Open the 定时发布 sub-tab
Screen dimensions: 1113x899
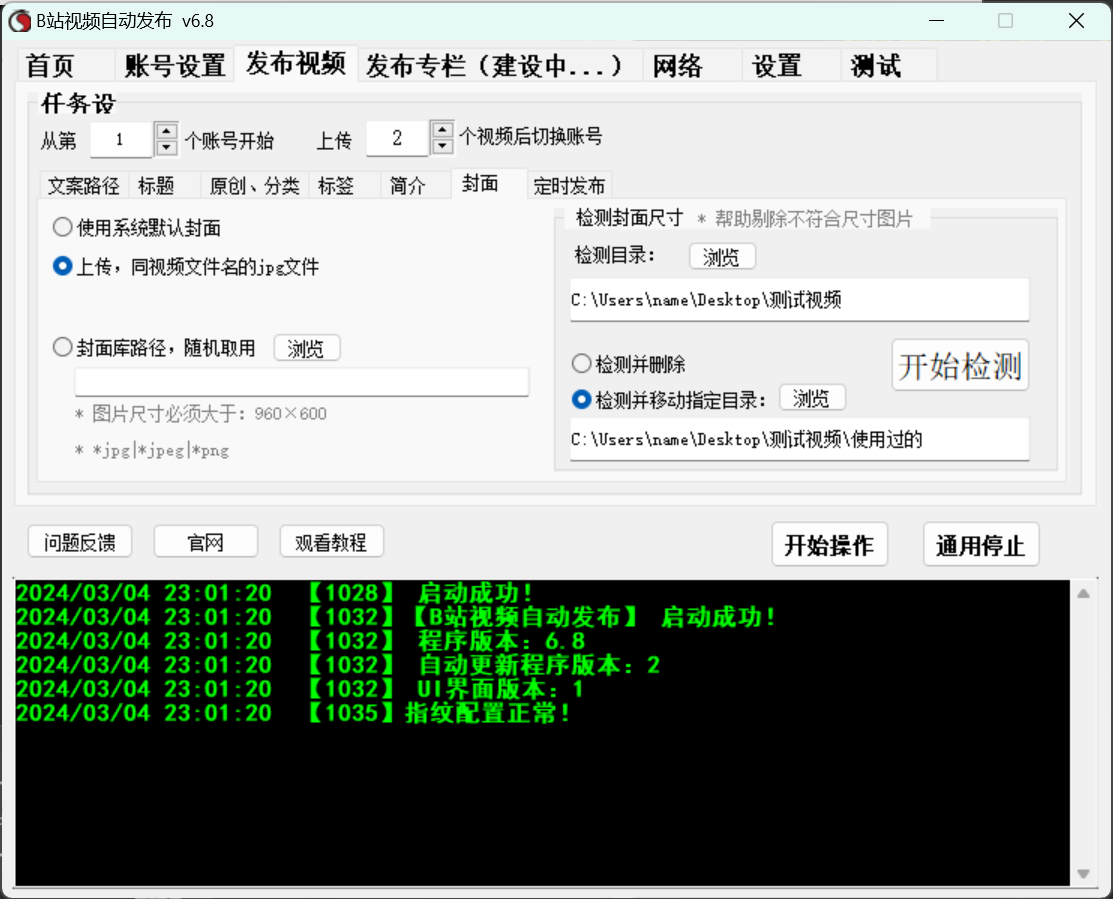coord(569,186)
